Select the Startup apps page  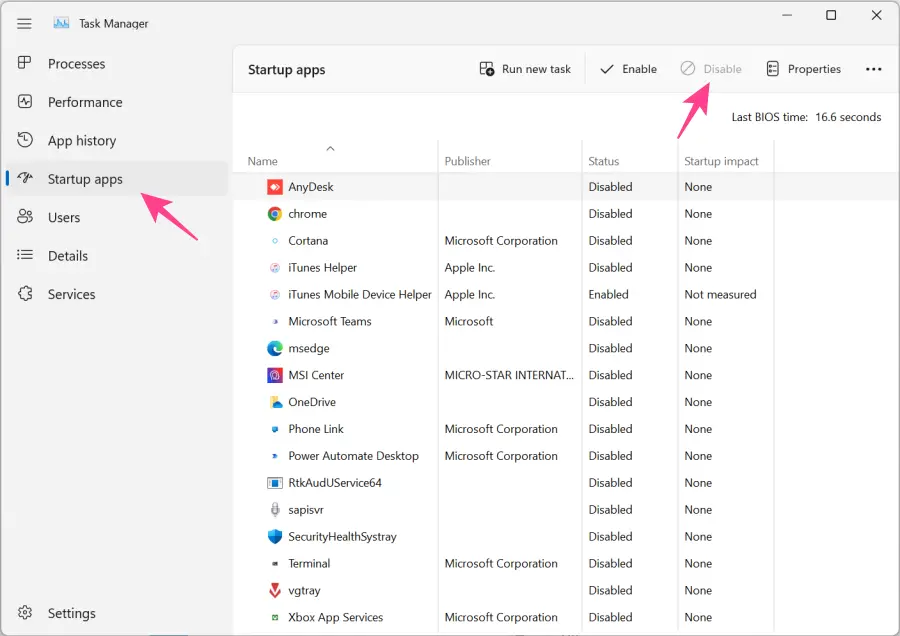click(117, 179)
